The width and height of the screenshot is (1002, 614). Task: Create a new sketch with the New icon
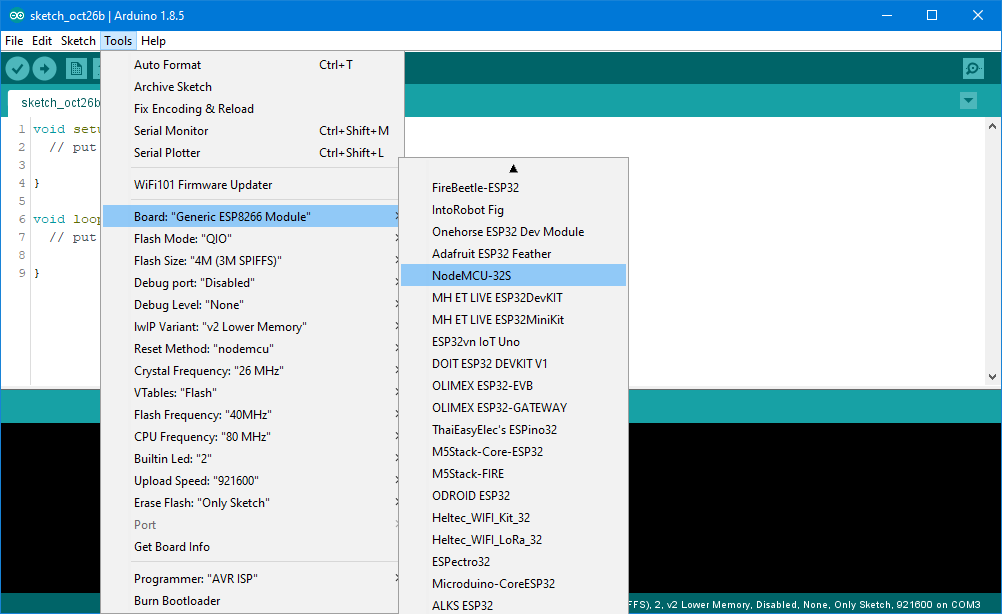point(76,68)
